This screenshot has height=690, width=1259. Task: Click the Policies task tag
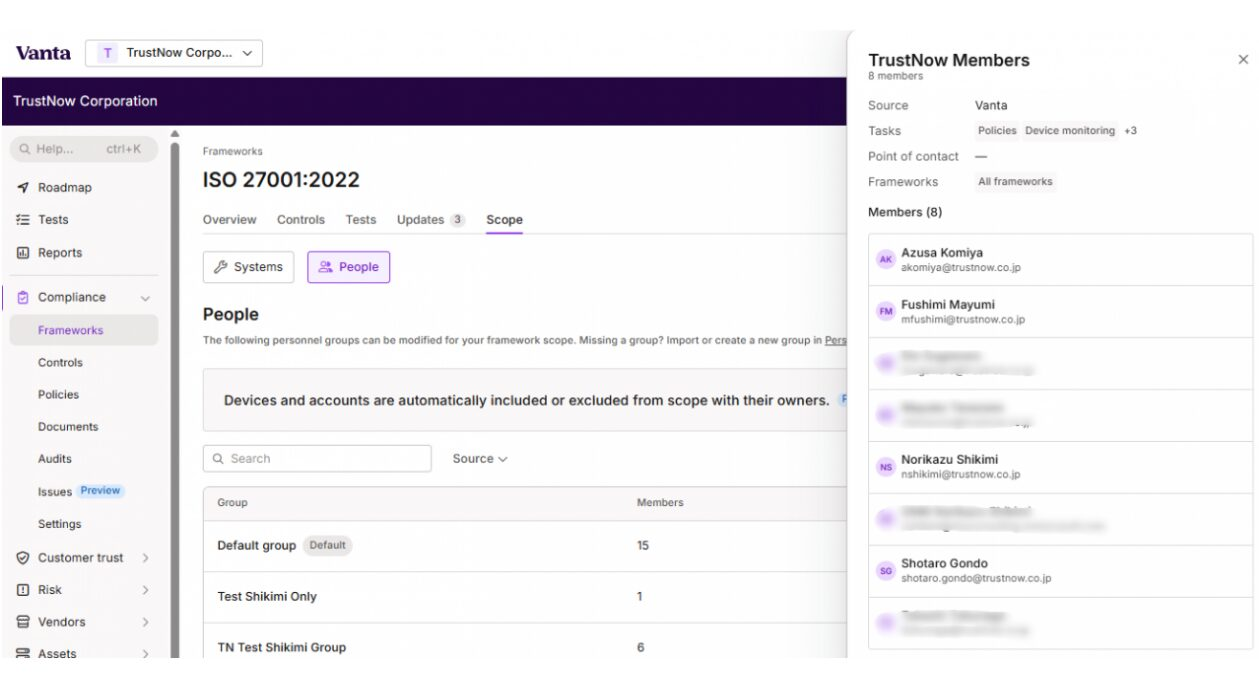click(x=997, y=131)
